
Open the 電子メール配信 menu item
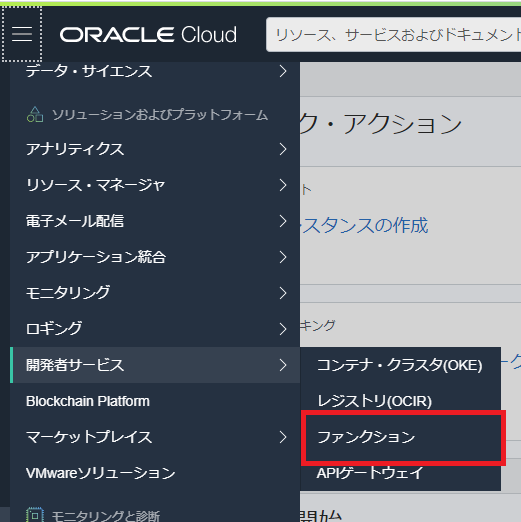click(x=155, y=221)
